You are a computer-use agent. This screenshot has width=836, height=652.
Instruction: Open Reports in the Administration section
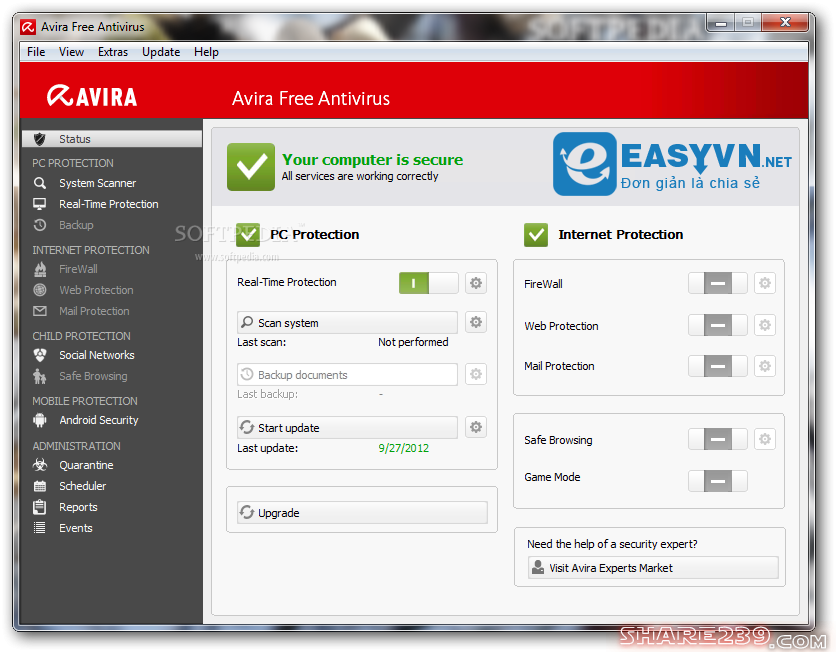pyautogui.click(x=78, y=507)
